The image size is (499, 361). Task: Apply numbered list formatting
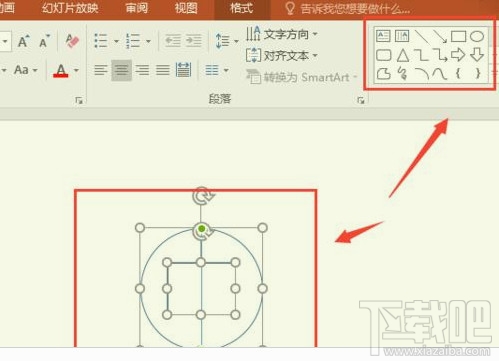click(x=133, y=41)
